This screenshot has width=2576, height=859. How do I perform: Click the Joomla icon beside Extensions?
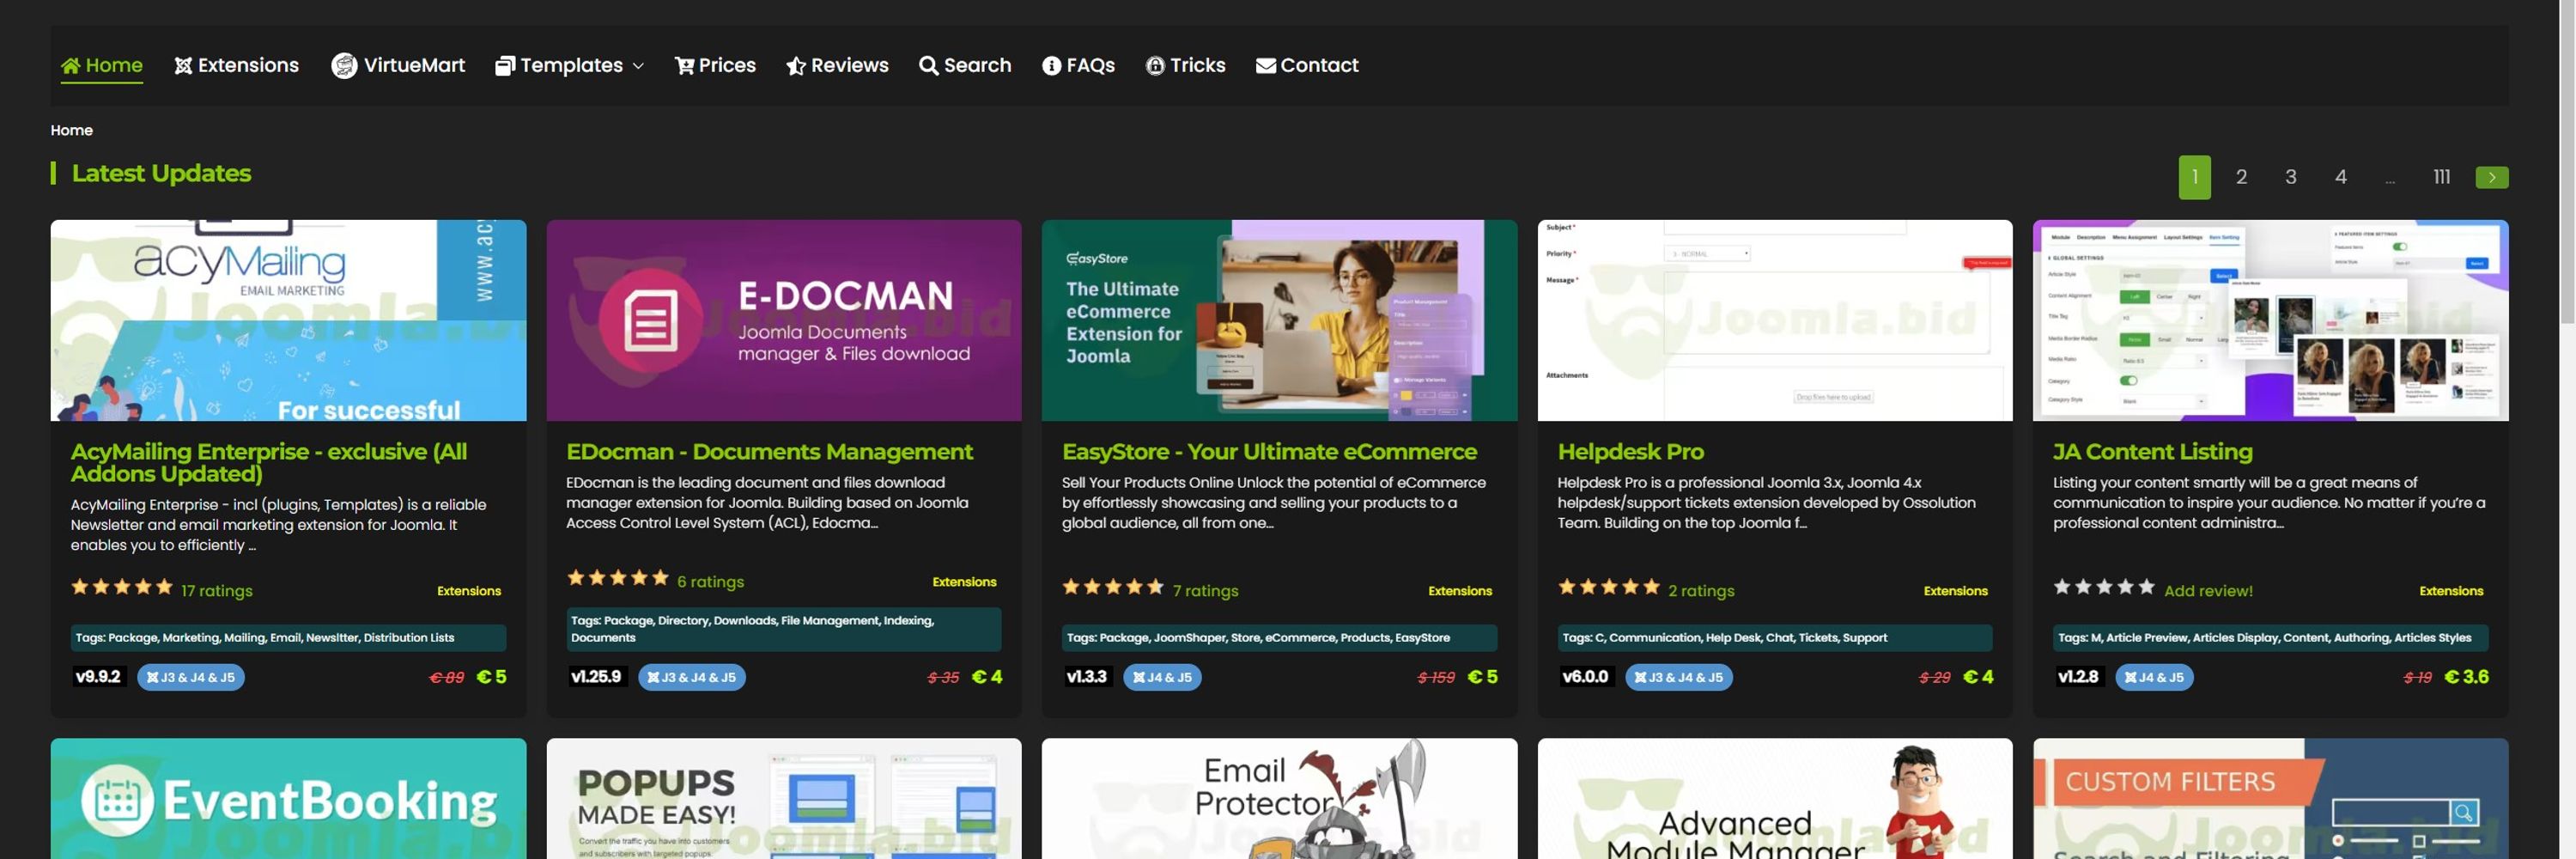[x=183, y=66]
